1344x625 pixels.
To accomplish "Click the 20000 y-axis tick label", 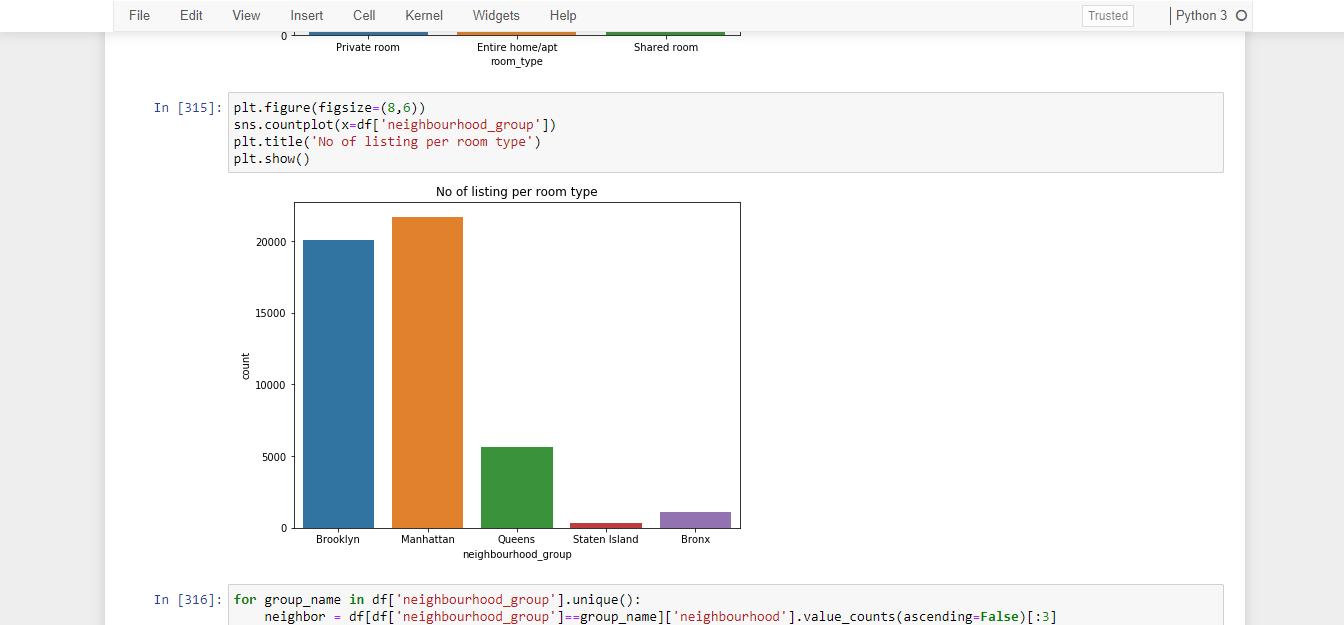I will (x=272, y=242).
